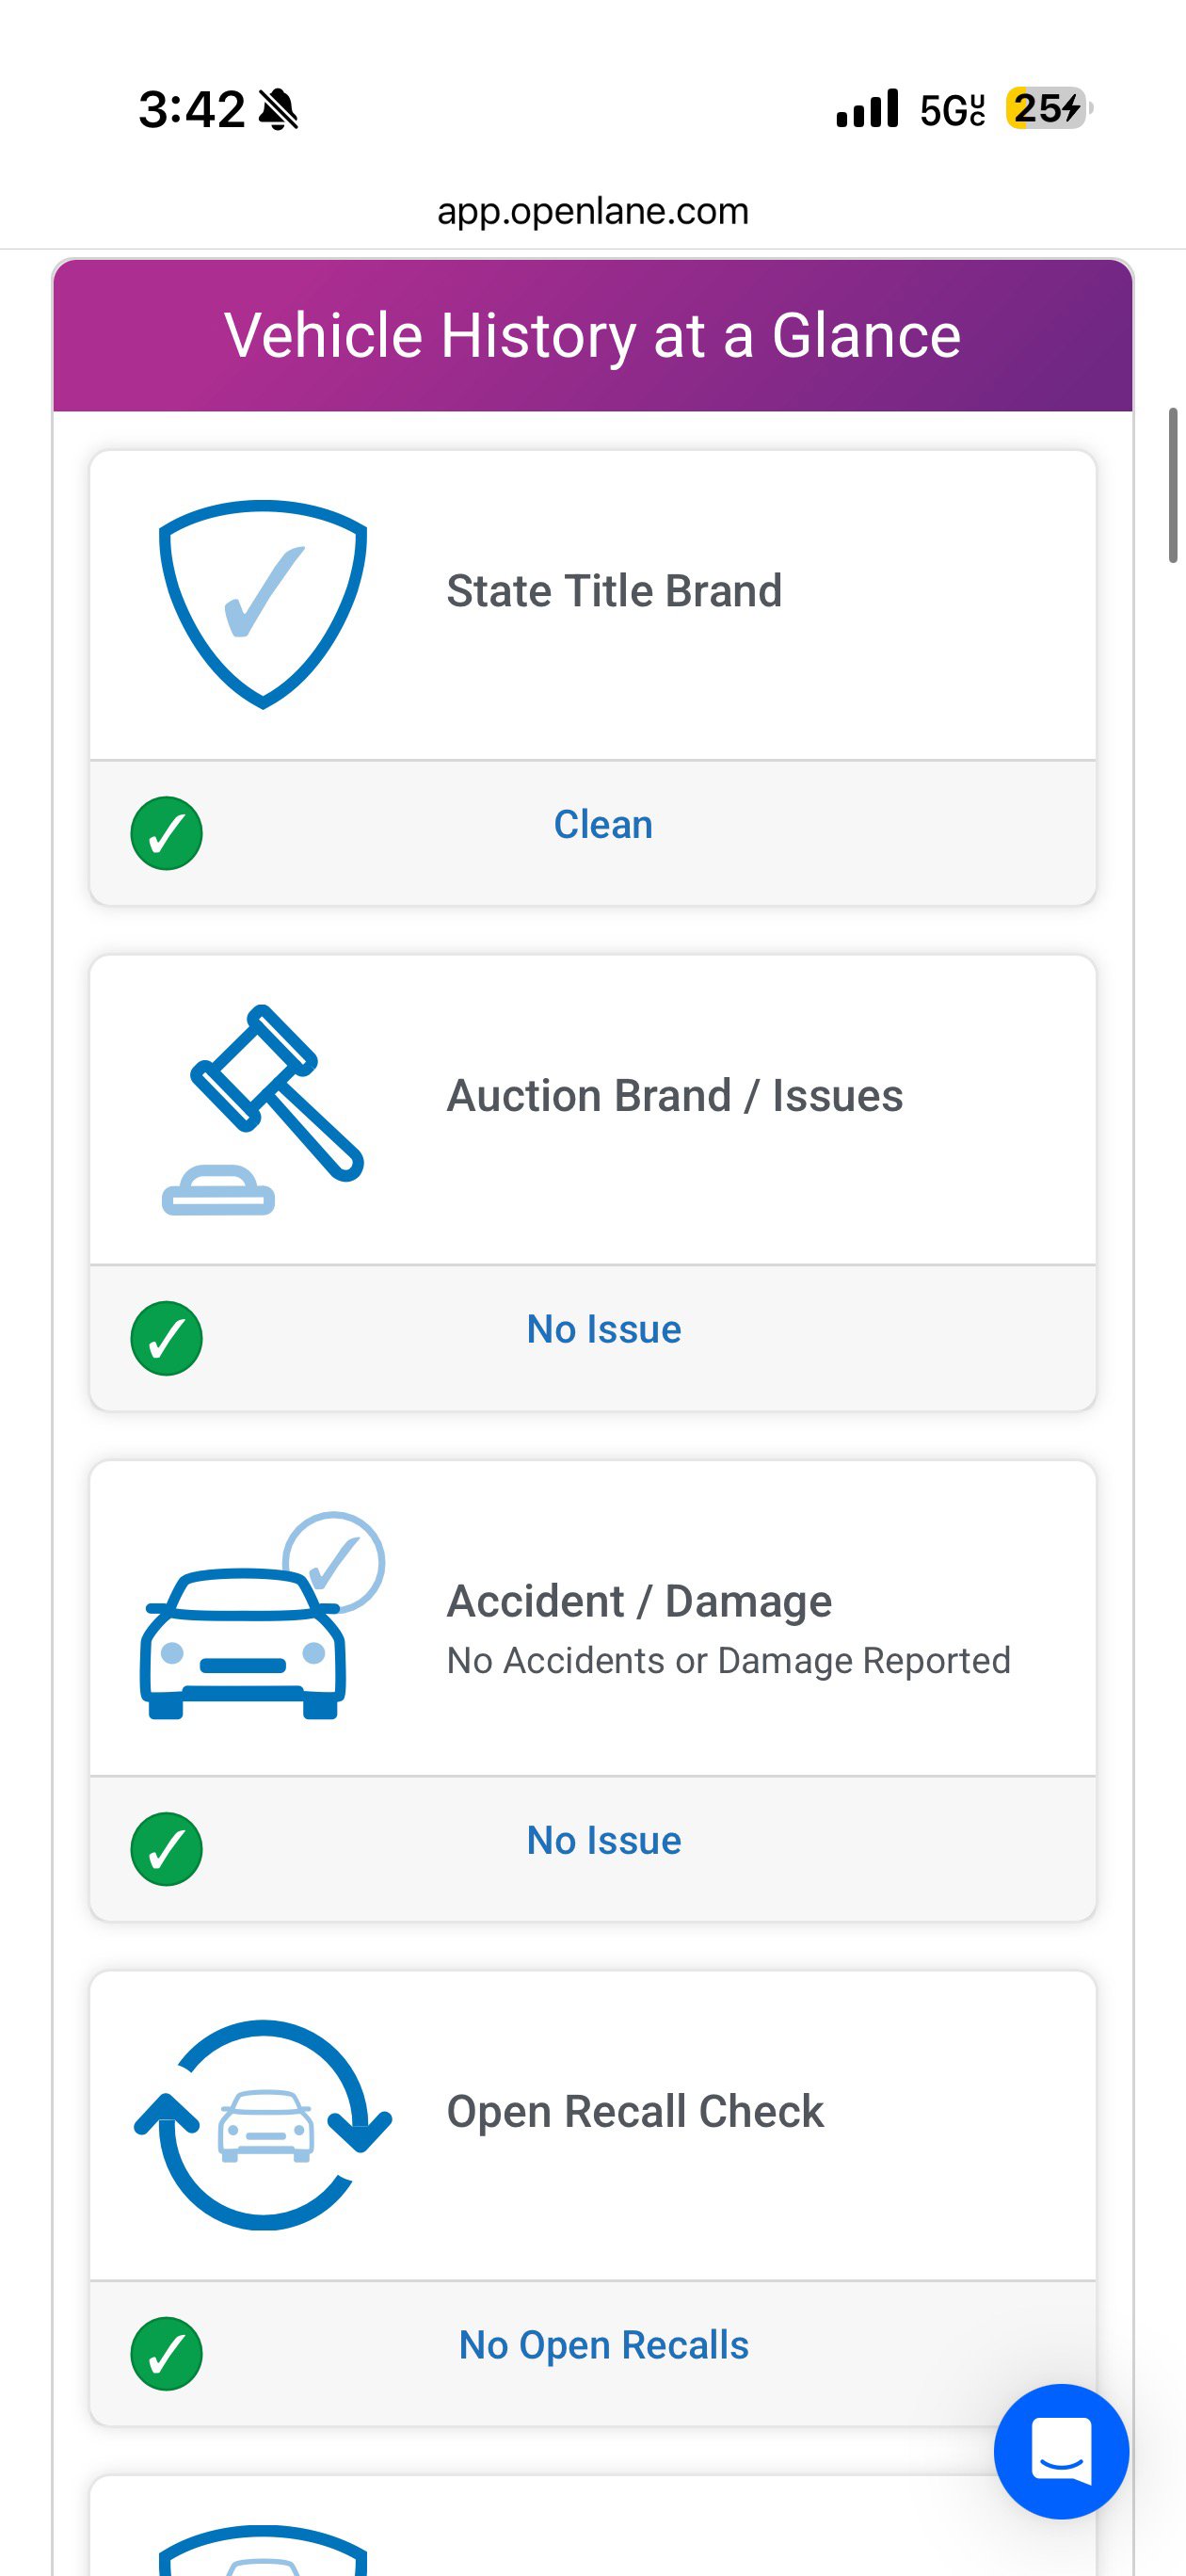Click the Open Recall Check circular arrows icon
This screenshot has width=1186, height=2576.
(x=263, y=2124)
